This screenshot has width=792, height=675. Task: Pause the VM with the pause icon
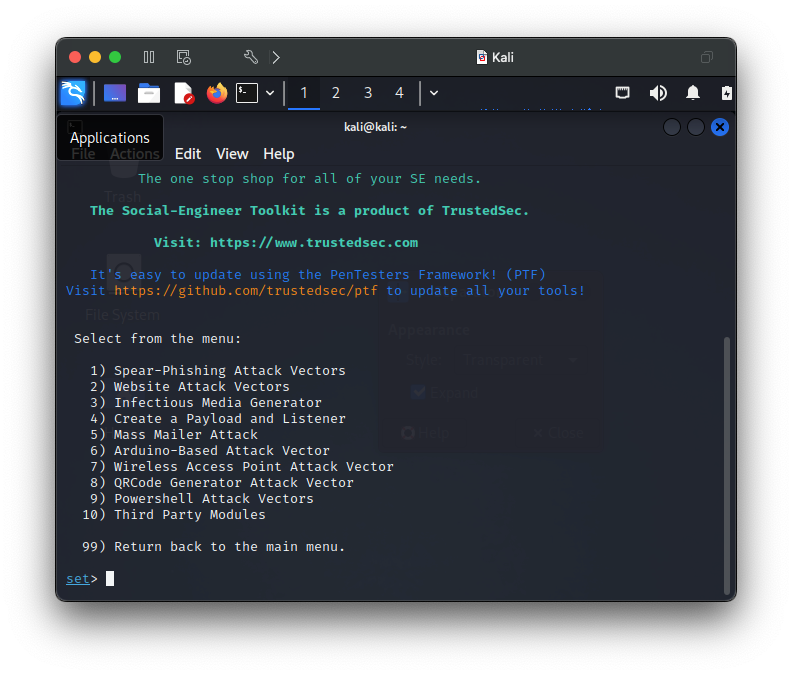coord(148,57)
